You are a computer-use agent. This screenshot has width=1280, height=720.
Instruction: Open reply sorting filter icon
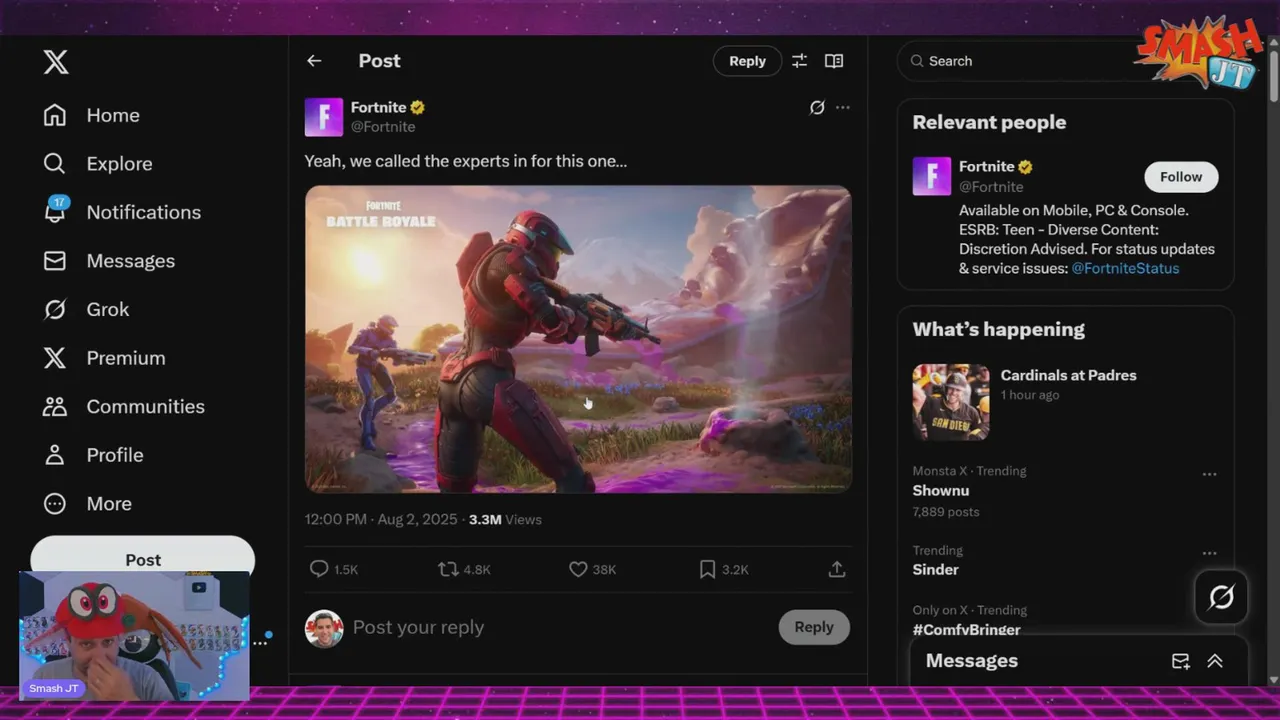coord(799,61)
